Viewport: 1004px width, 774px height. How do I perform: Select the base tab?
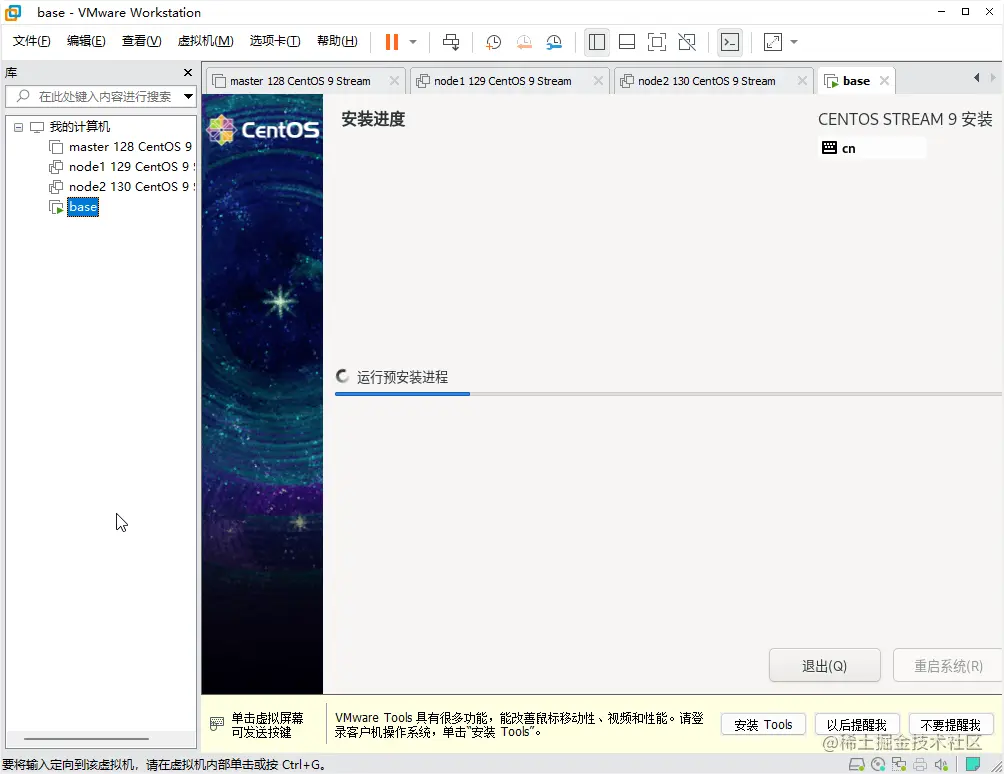[x=856, y=81]
